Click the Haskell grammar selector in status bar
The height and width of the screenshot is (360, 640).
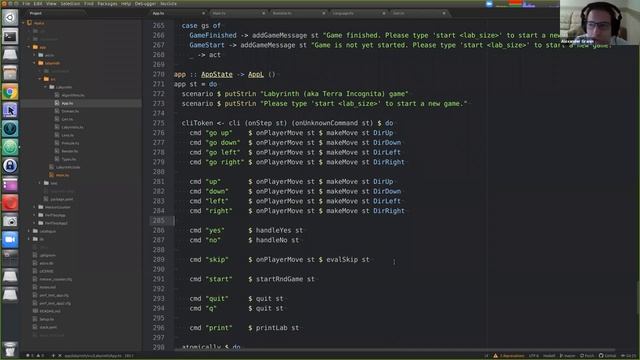click(x=549, y=356)
